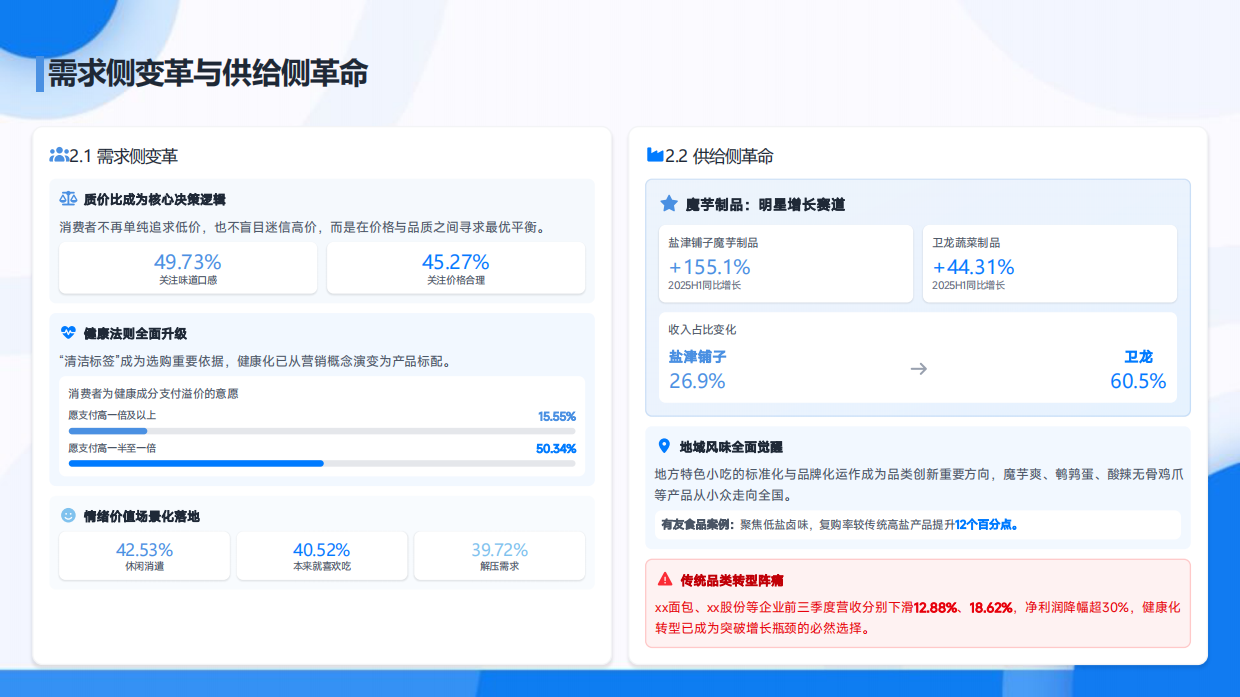1240x697 pixels.
Task: Click the 有友食品案例 highlight bar
Action: pos(918,525)
